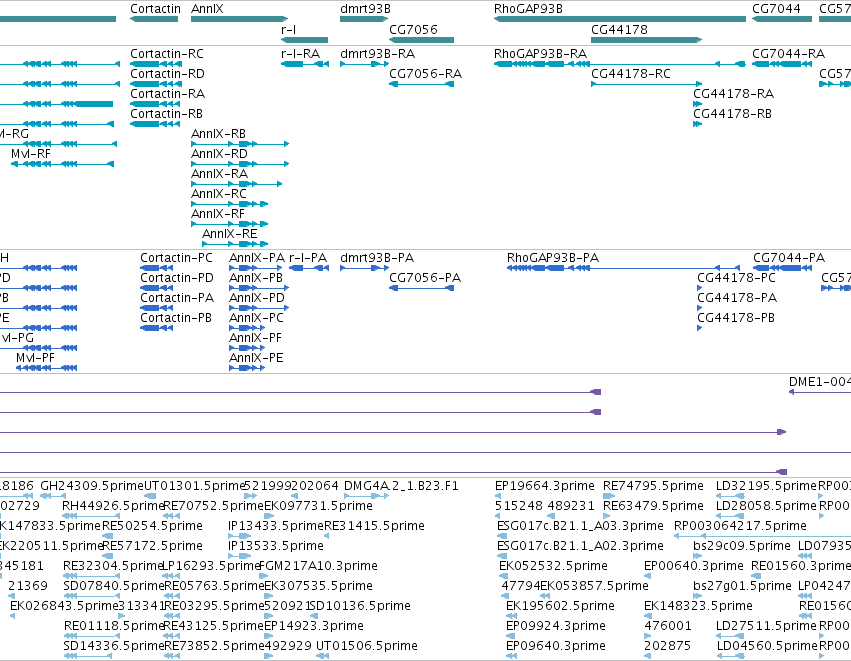Click the AnnIX-RE transcript label
Screen dimensions: 851x661
[230, 234]
